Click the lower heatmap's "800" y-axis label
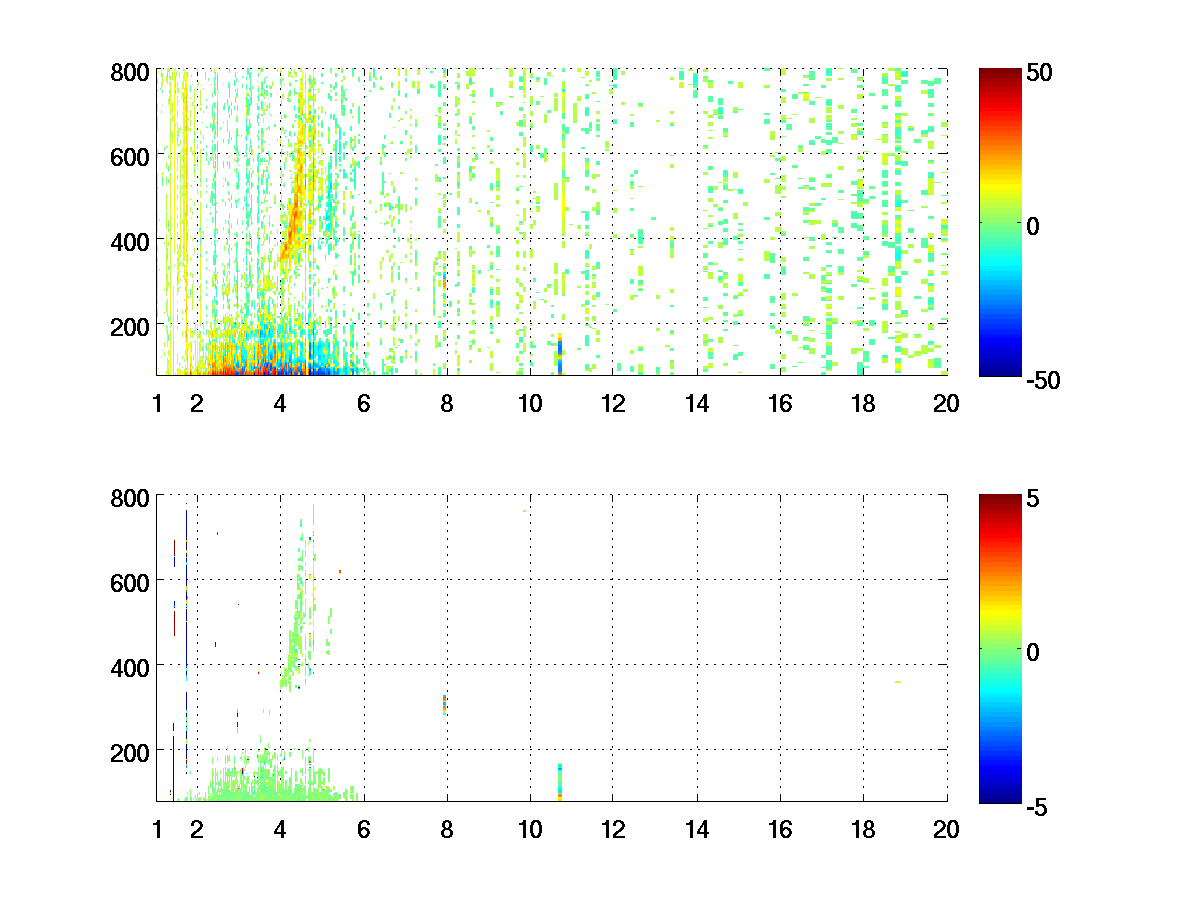Screen dimensions: 1200x900 coord(130,497)
